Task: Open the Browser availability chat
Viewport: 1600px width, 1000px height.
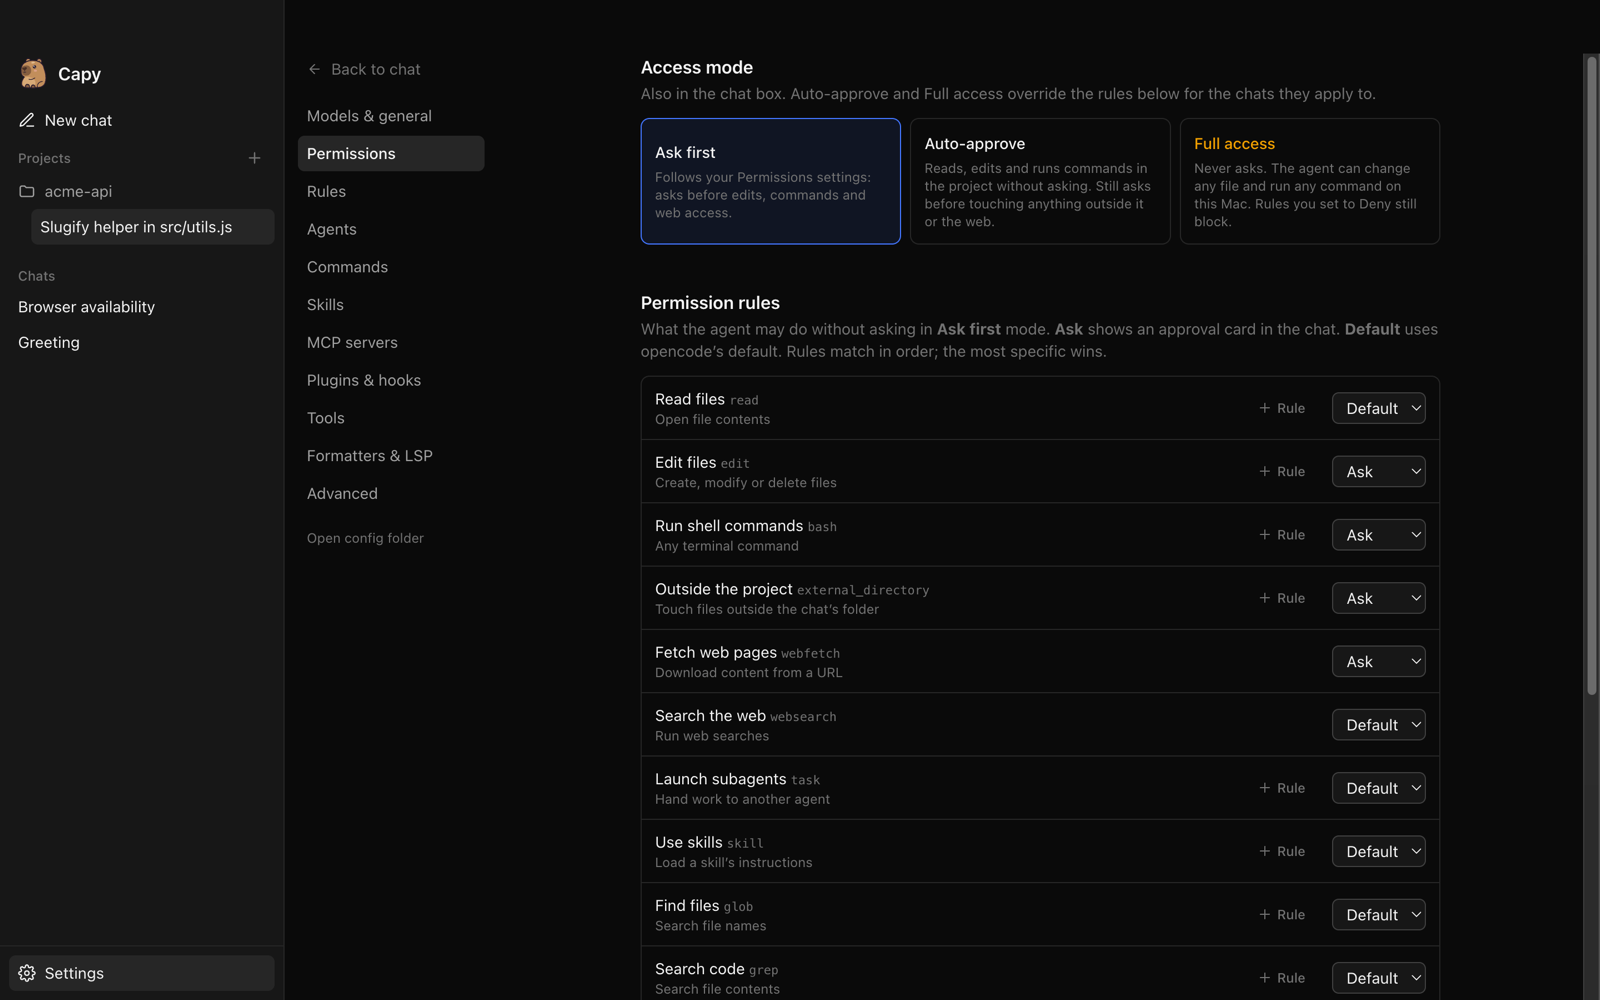Action: (x=142, y=307)
